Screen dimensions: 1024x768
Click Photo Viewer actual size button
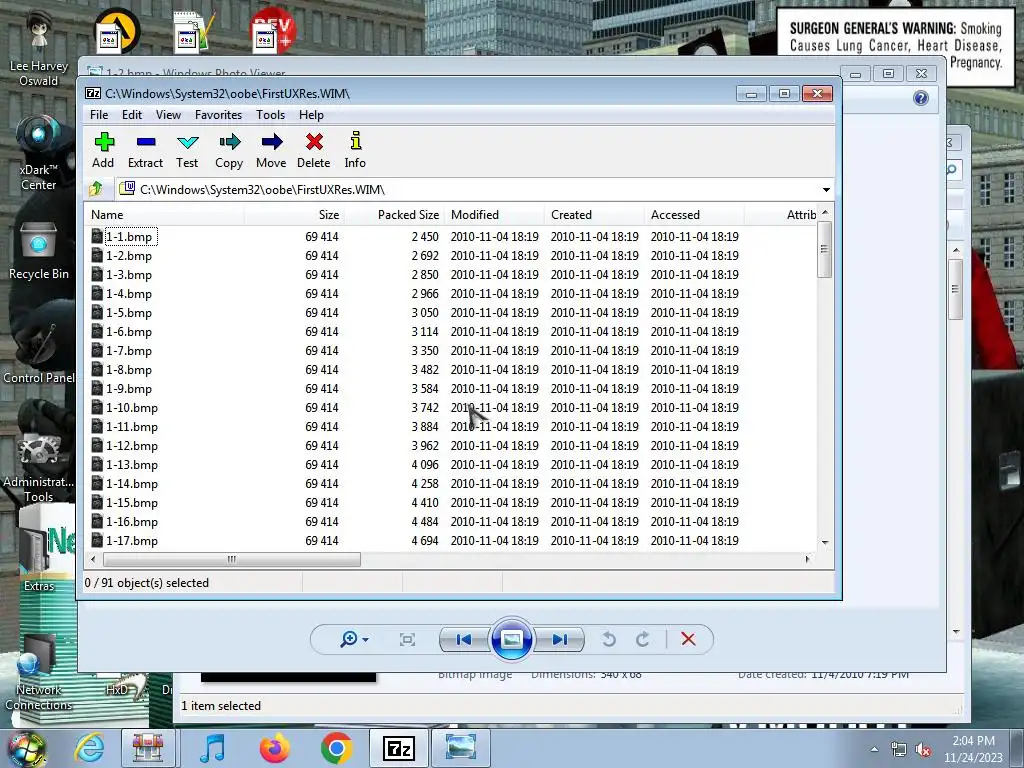pyautogui.click(x=408, y=639)
